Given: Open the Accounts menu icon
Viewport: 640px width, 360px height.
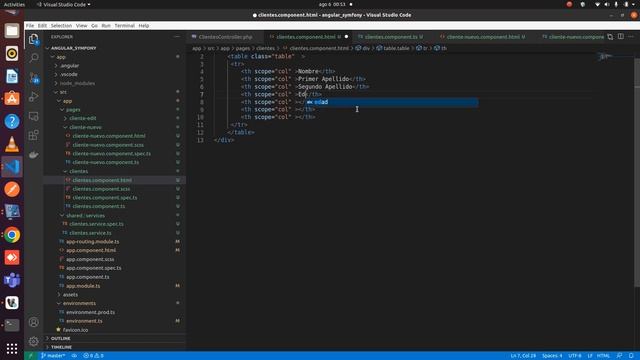Looking at the screenshot, I should click(x=33, y=322).
